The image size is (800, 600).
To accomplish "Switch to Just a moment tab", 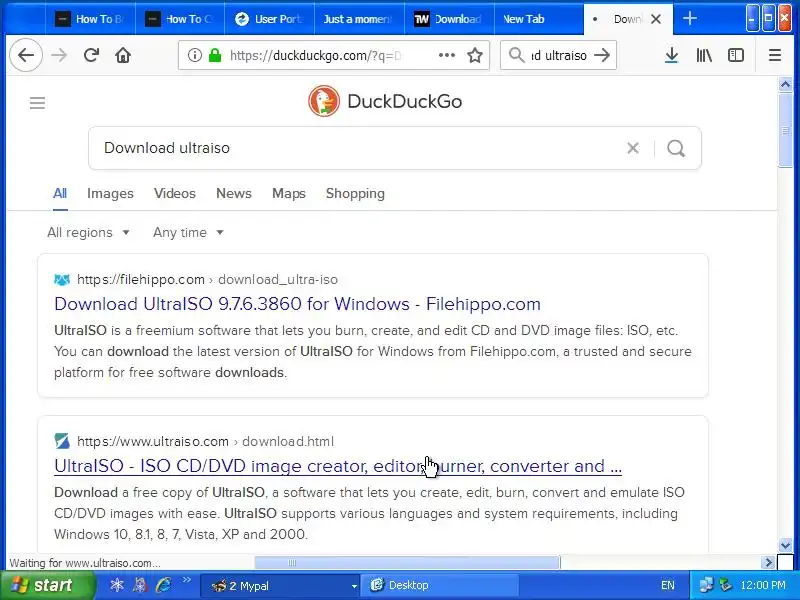I will tap(359, 19).
